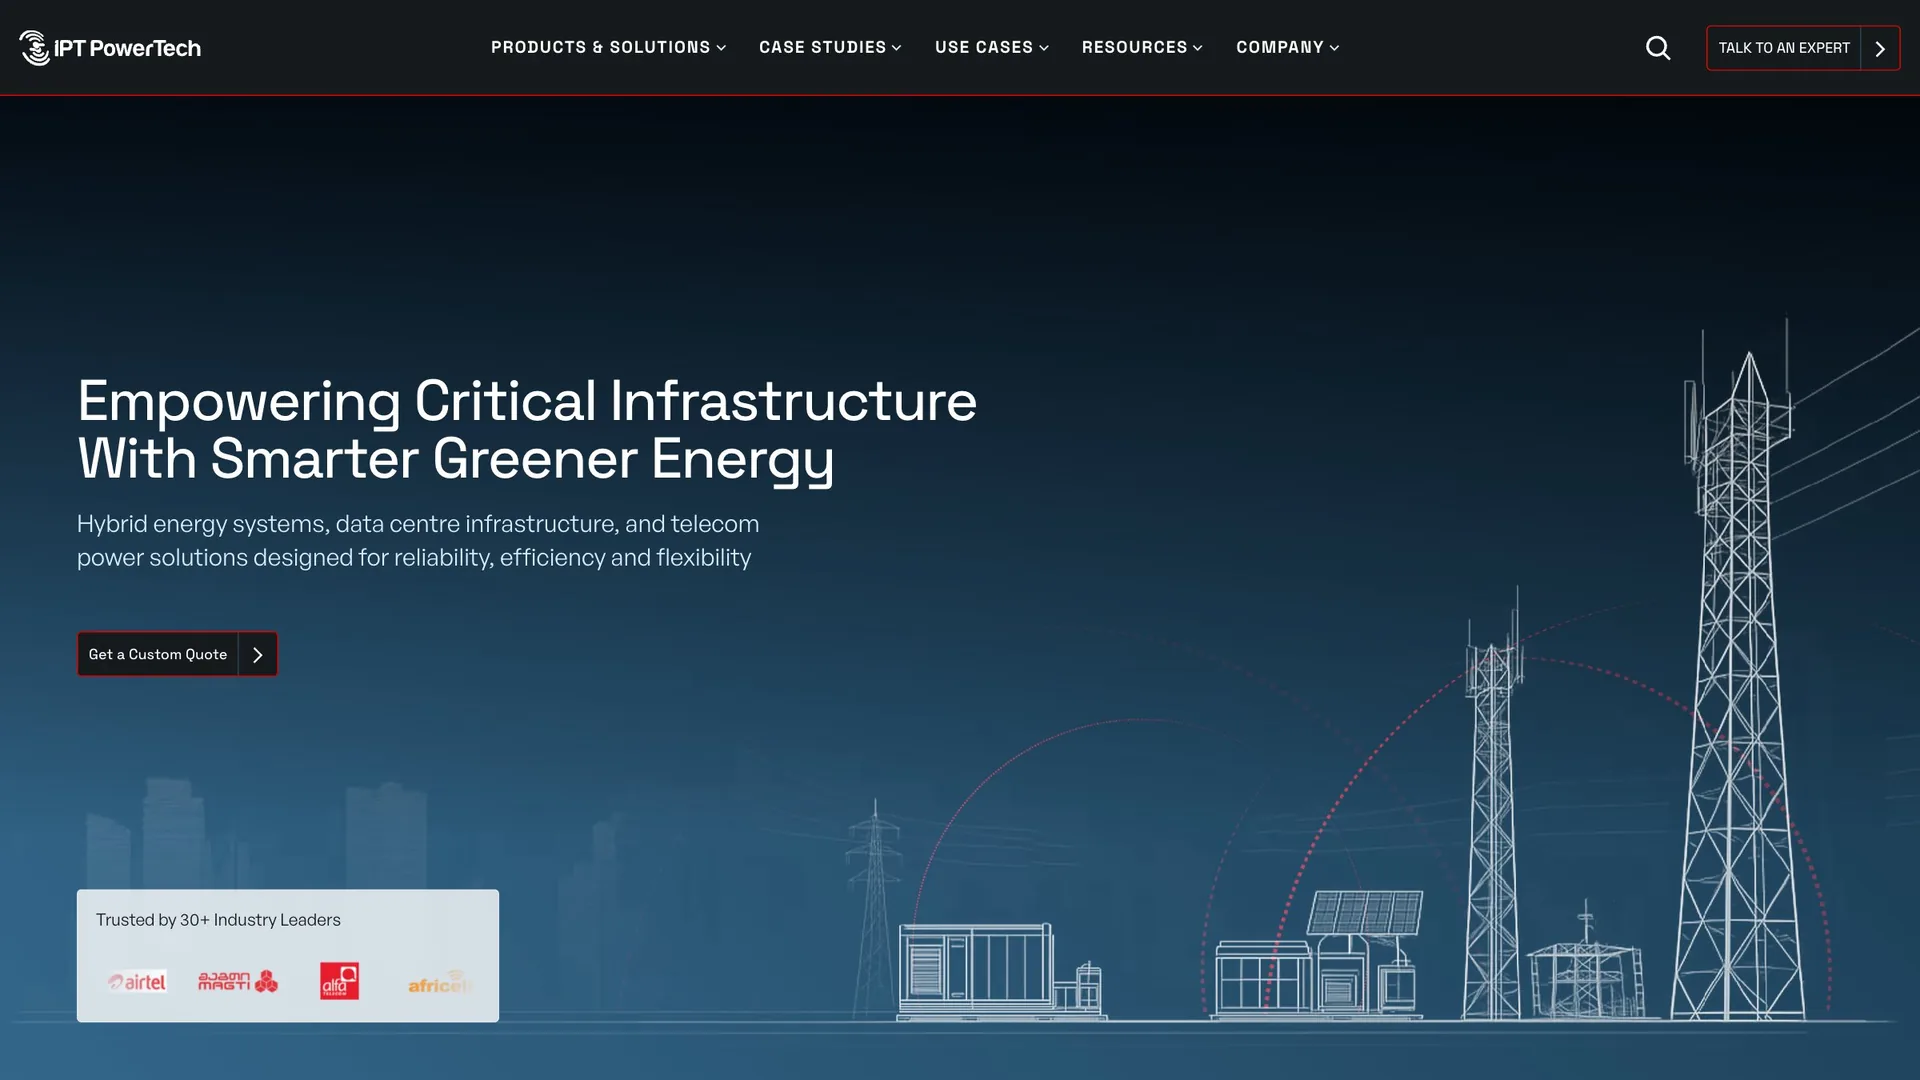Open the Magti logo

[238, 981]
